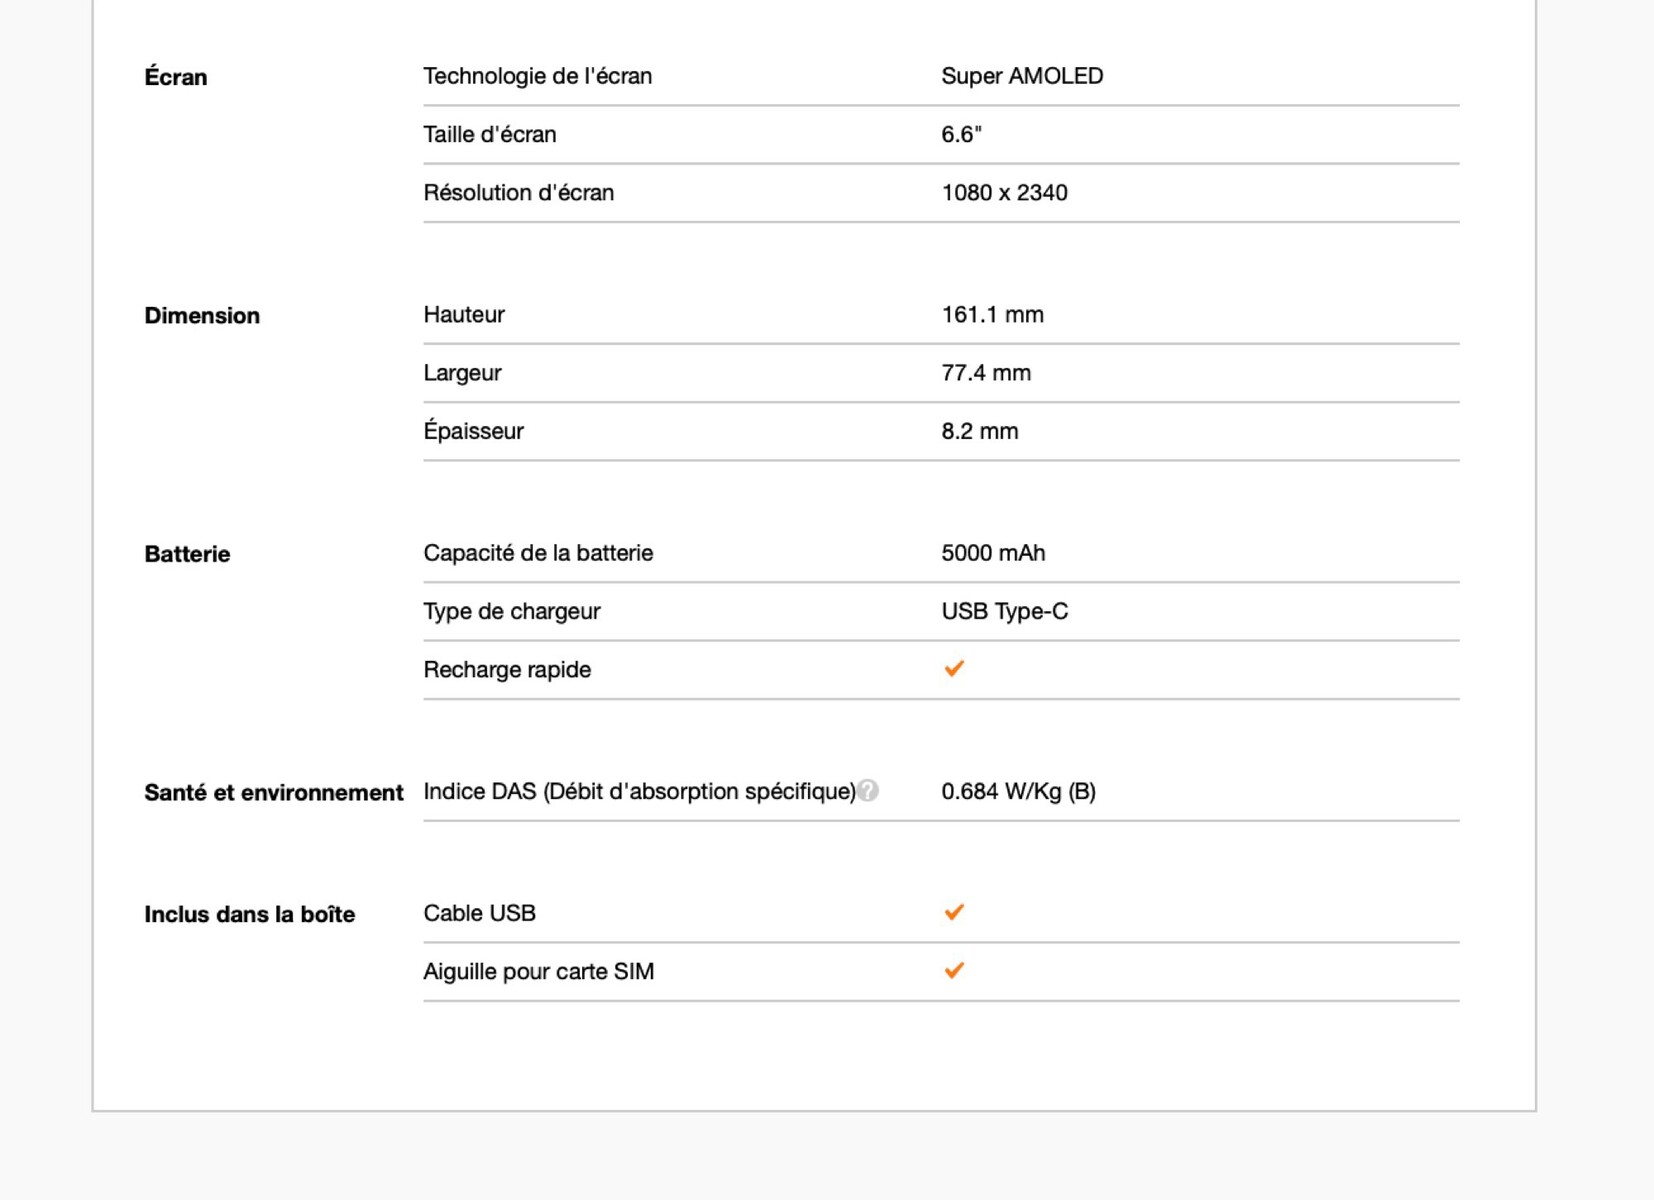Select the Dimension section heading
This screenshot has height=1200, width=1654.
202,316
